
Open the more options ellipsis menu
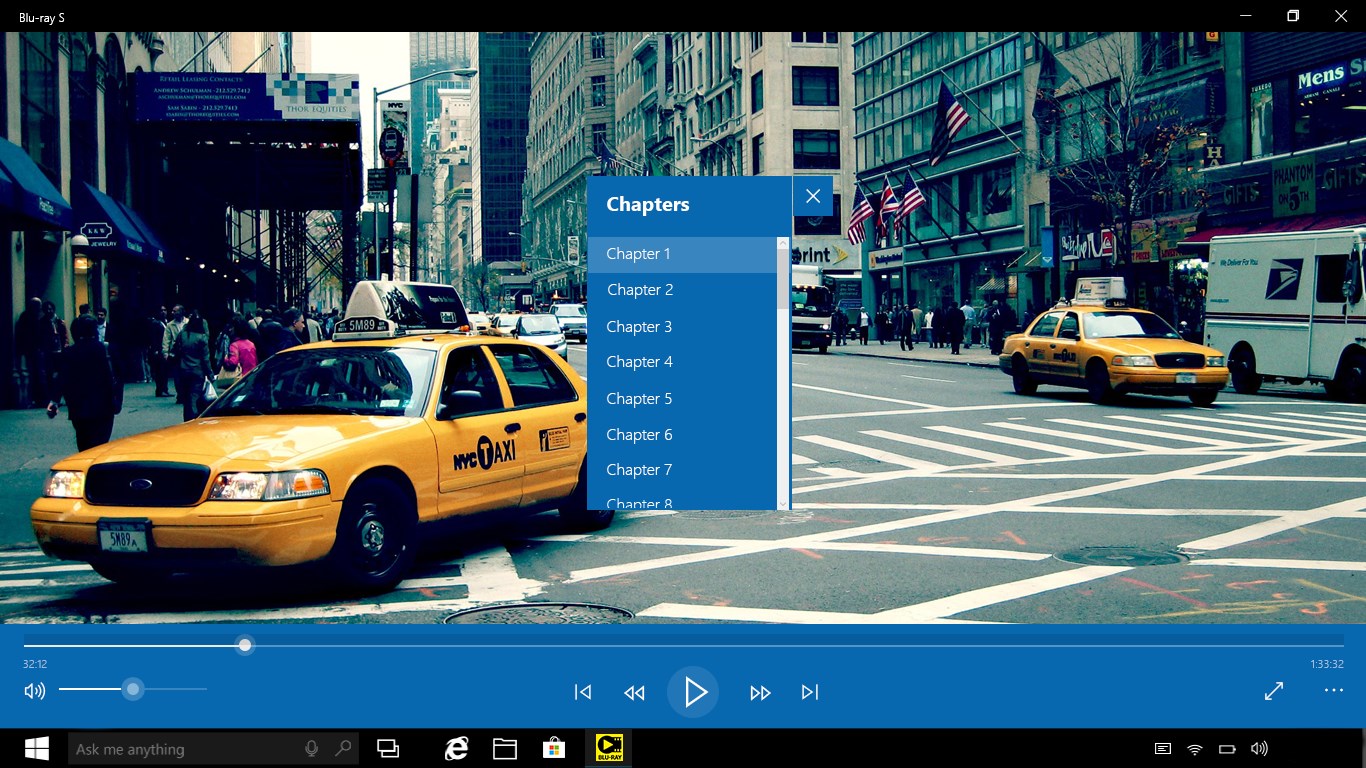tap(1333, 690)
